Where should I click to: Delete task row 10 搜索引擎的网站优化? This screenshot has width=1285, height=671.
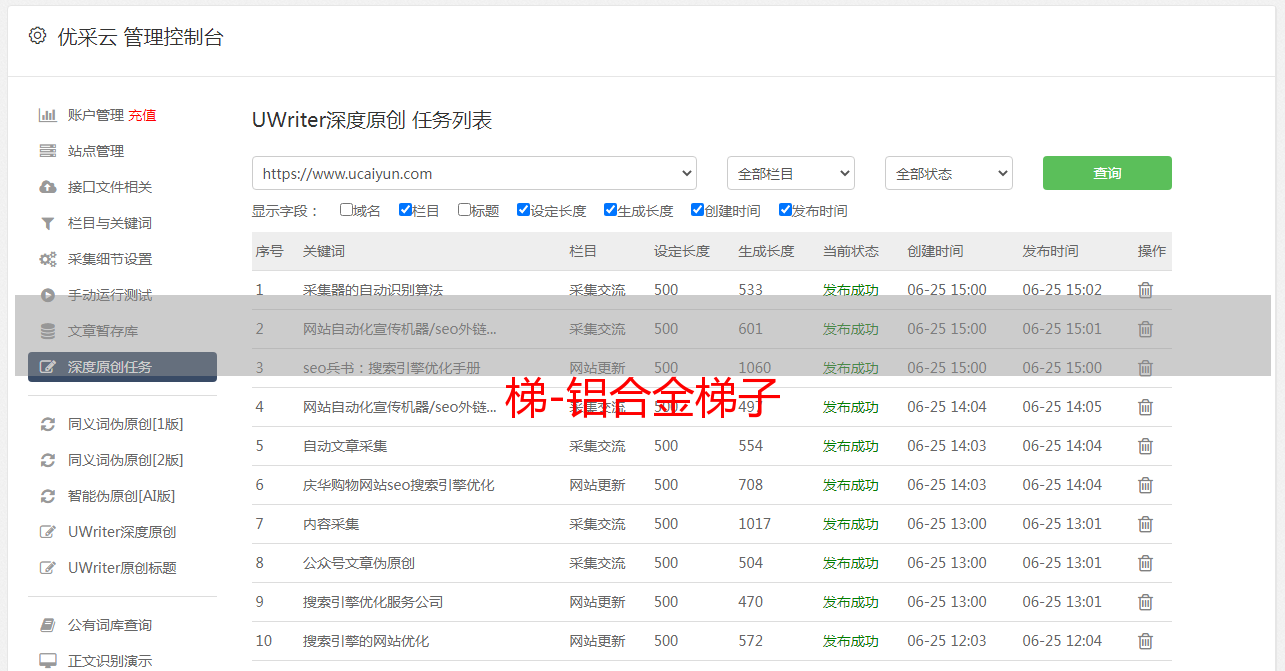1145,641
